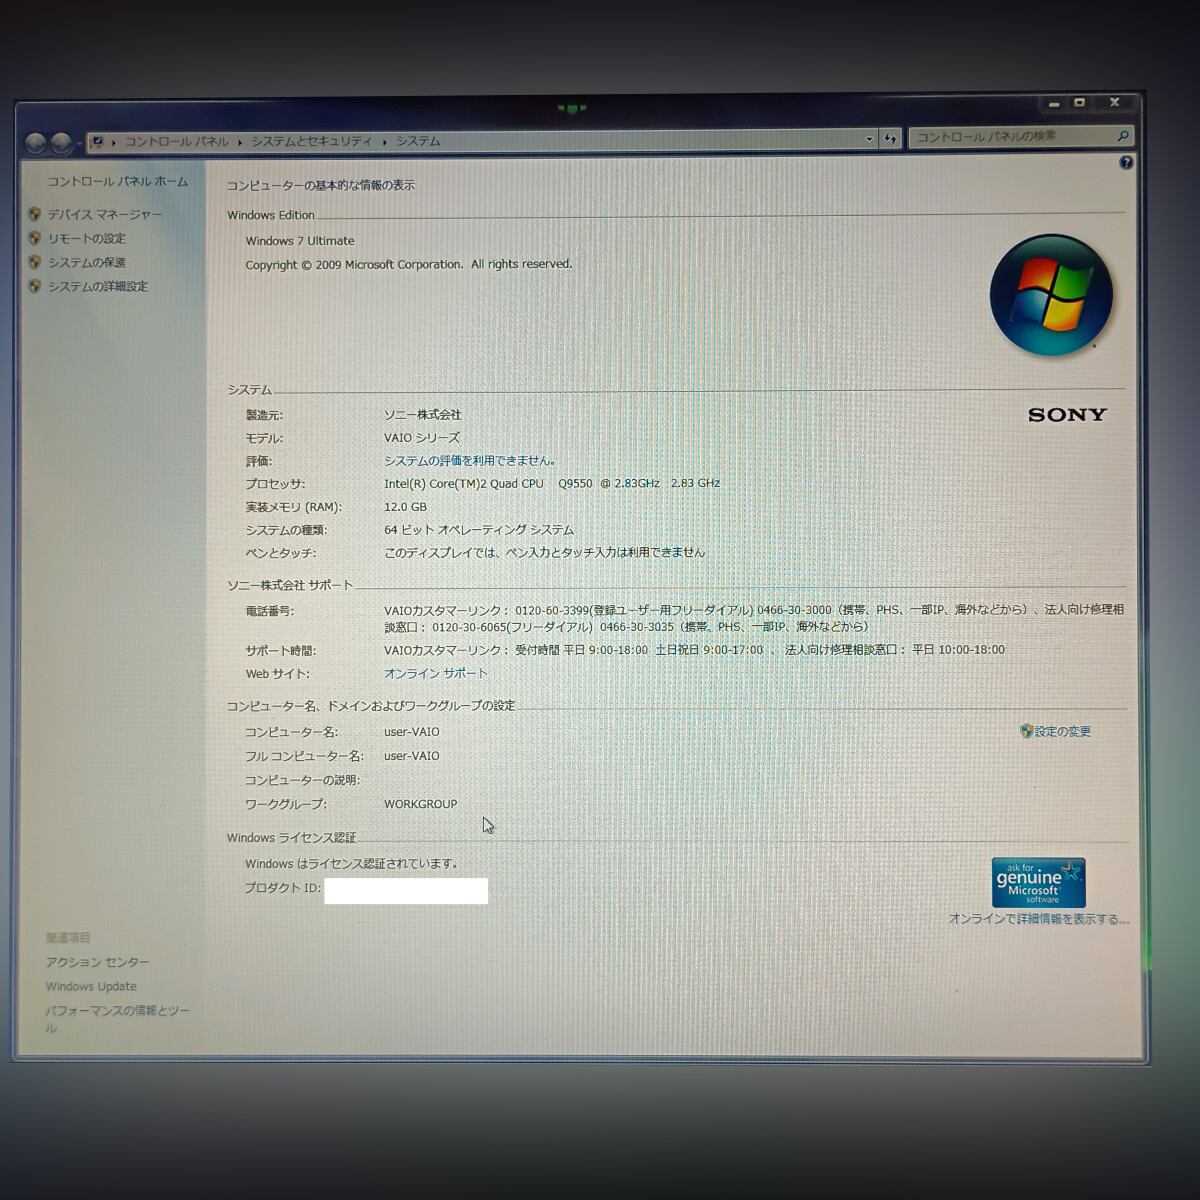Image resolution: width=1200 pixels, height=1200 pixels.
Task: Click the SONY manufacturer logo
Action: coord(1067,414)
